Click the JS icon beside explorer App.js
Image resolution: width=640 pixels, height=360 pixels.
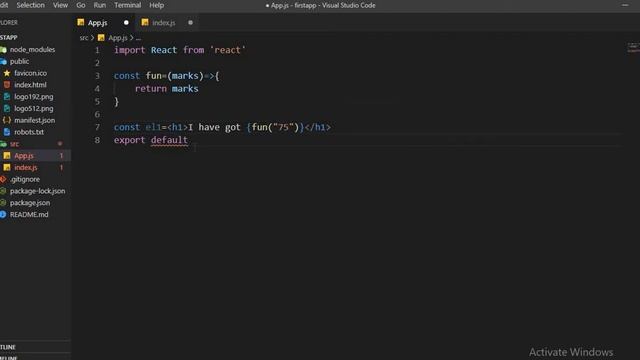(7, 156)
